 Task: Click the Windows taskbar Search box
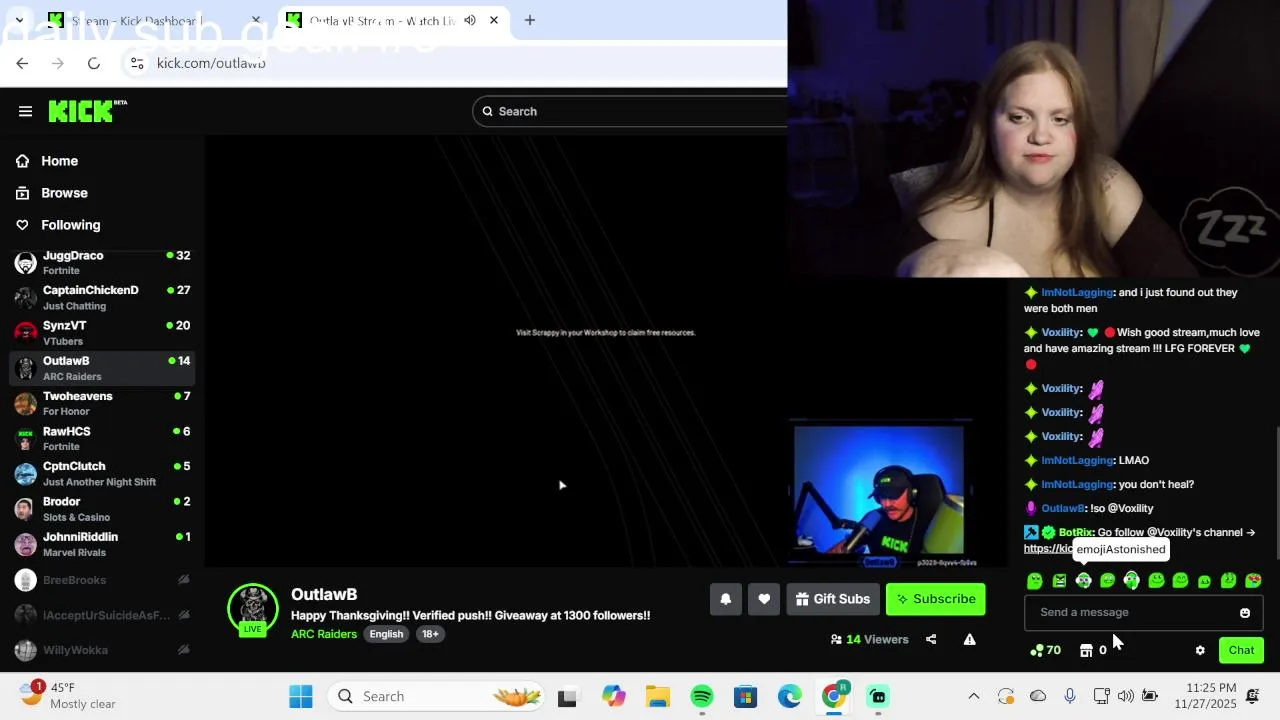[438, 696]
